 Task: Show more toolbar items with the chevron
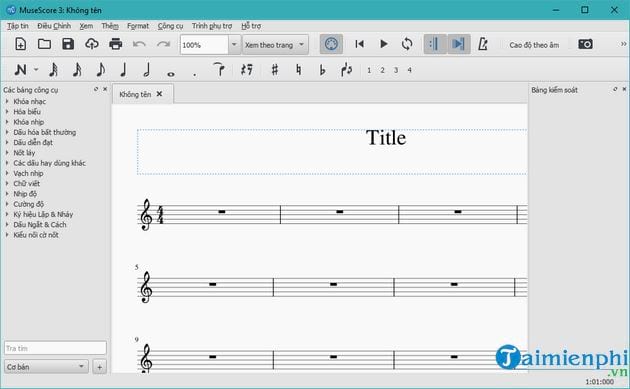[623, 44]
